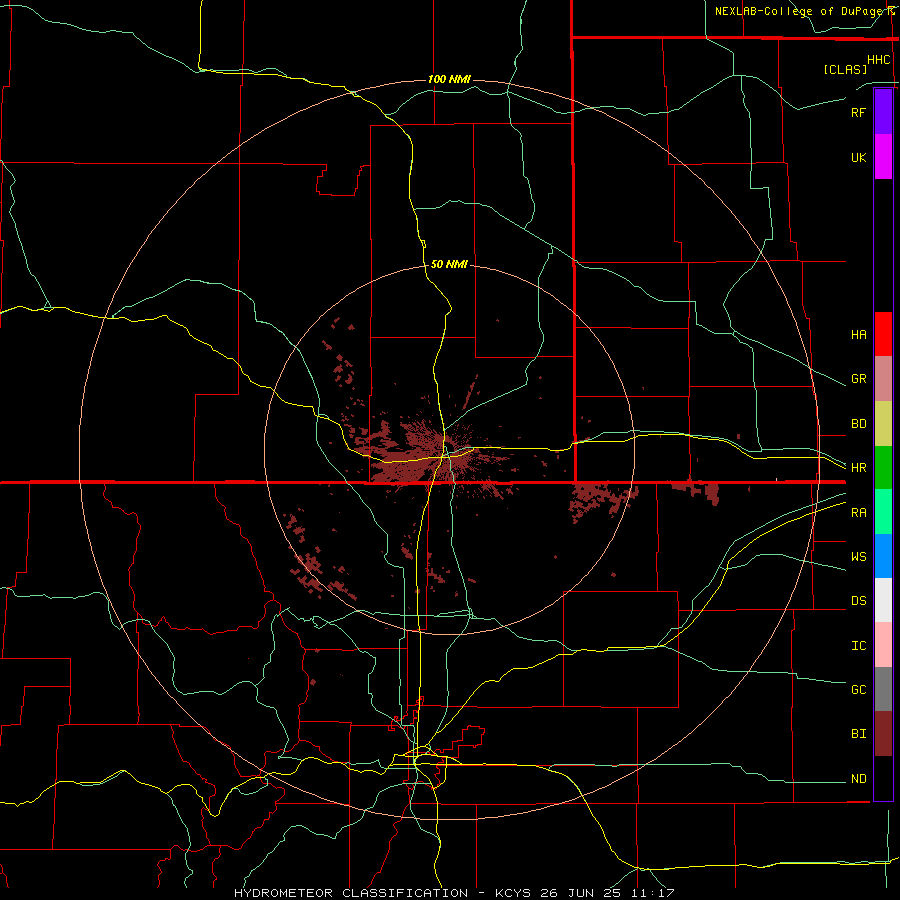Viewport: 900px width, 900px height.
Task: Click the RF legend label
Action: tap(858, 112)
